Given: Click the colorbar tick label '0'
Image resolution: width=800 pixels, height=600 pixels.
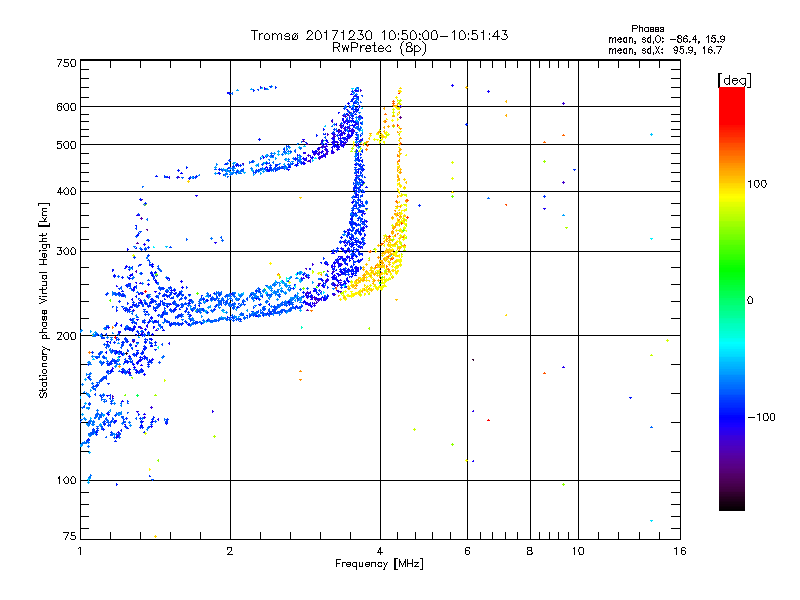Looking at the screenshot, I should [750, 300].
